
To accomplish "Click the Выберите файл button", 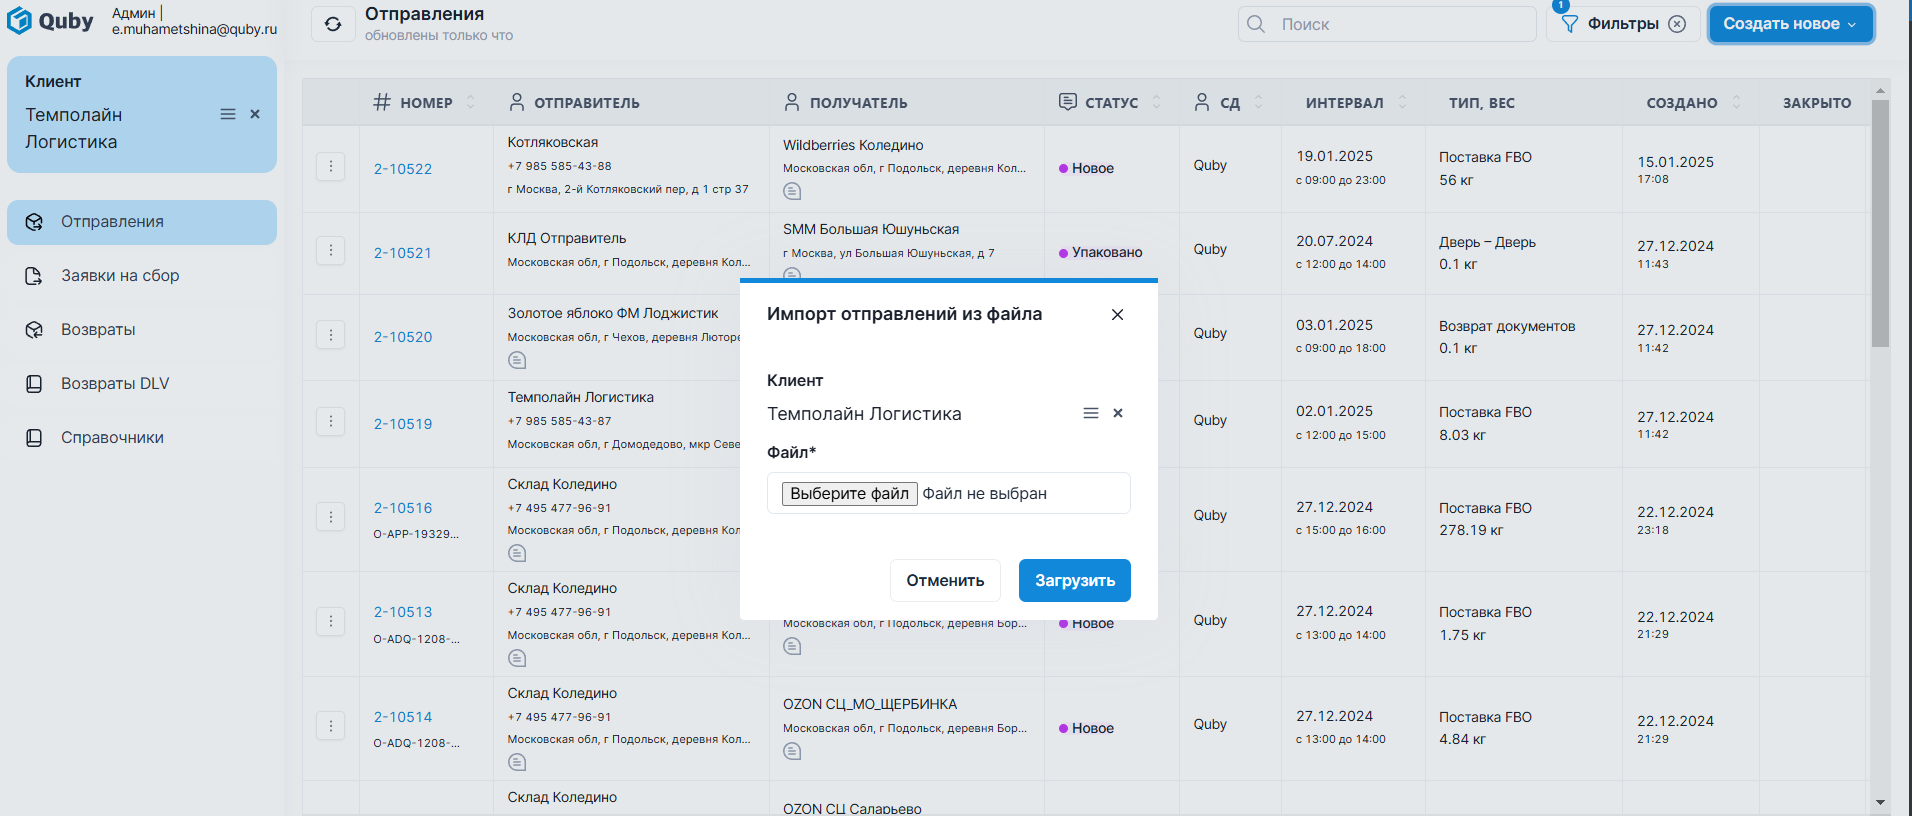I will click(849, 493).
